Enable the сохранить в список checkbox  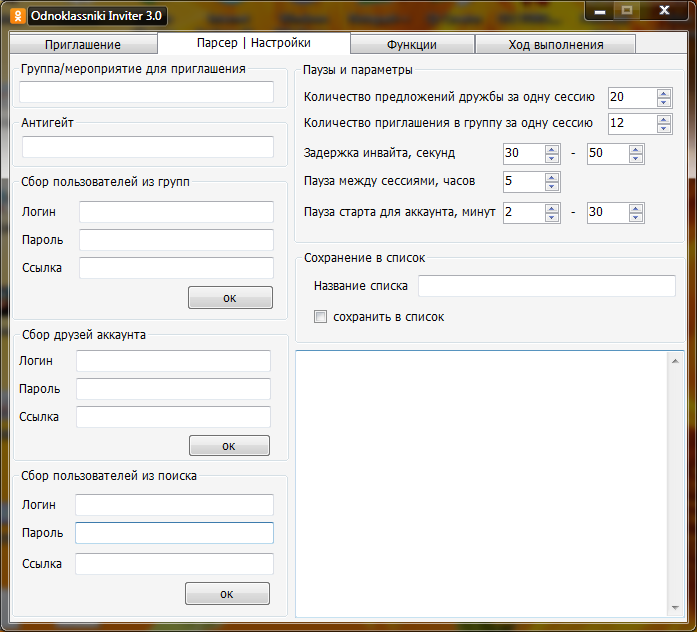tap(321, 317)
